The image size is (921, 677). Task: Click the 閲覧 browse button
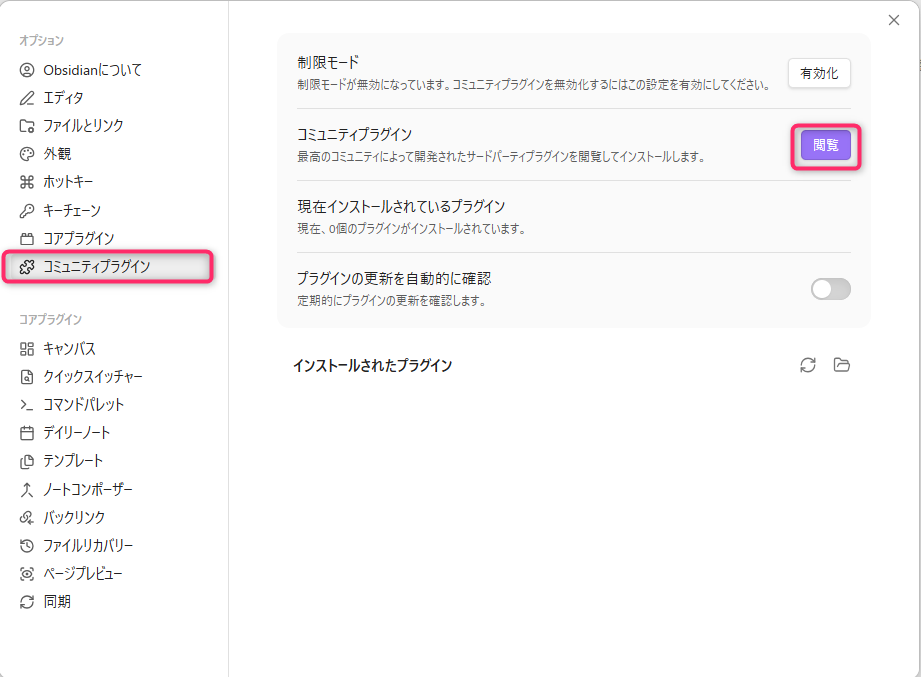(825, 145)
